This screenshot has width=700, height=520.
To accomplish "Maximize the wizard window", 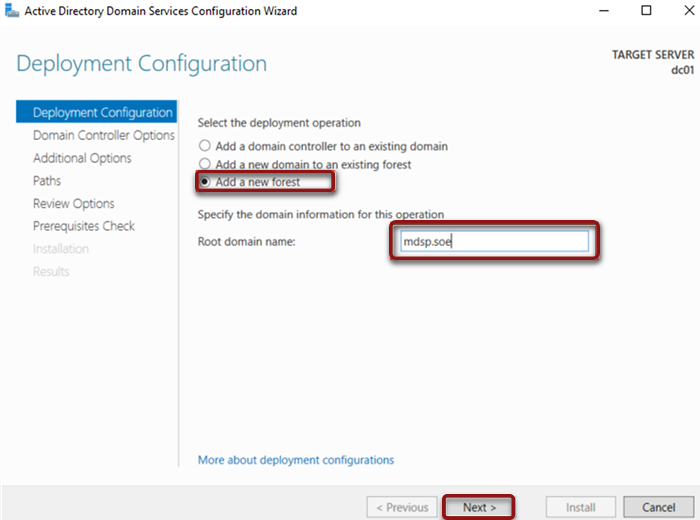I will click(x=646, y=10).
